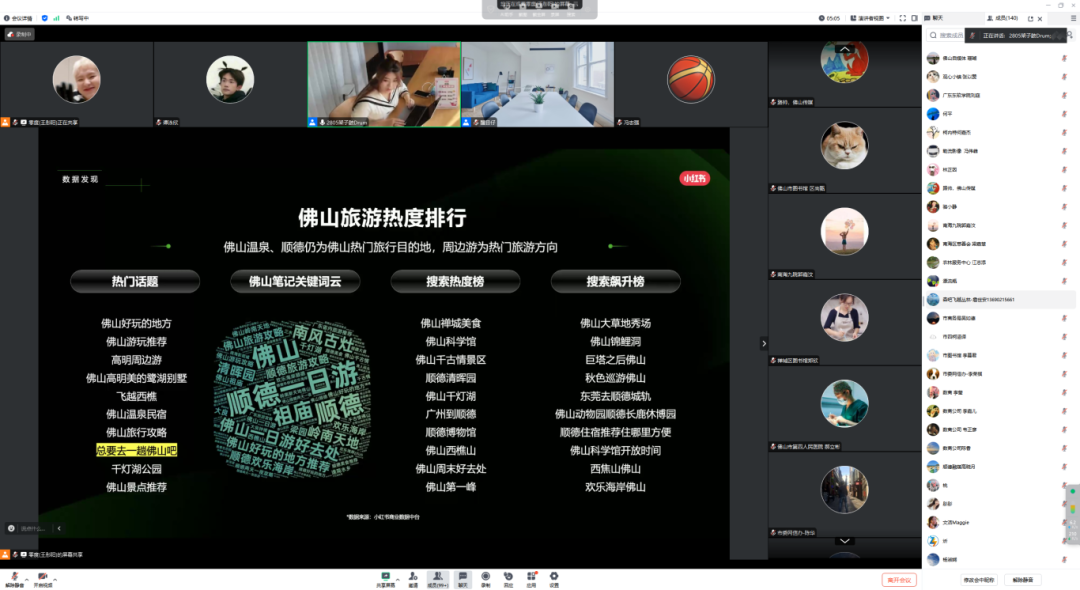Image resolution: width=1080 pixels, height=590 pixels.
Task: Click the cloud recording in-progress indicator
Action: click(x=19, y=34)
